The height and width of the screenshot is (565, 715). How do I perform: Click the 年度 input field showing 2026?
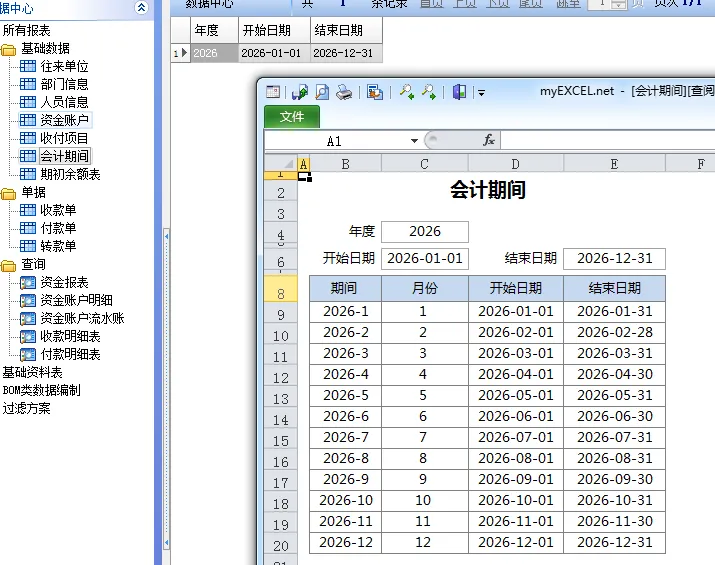425,232
